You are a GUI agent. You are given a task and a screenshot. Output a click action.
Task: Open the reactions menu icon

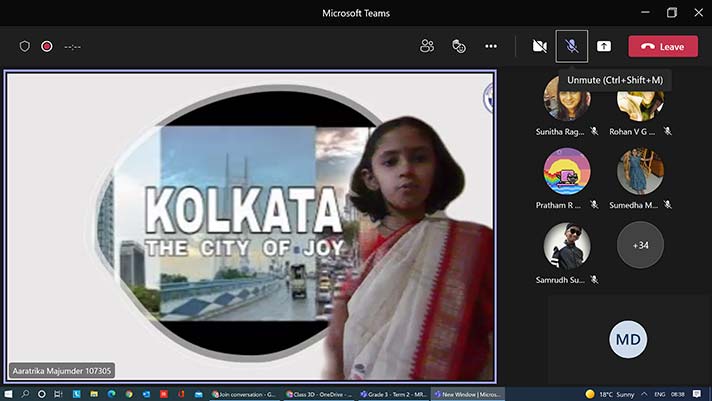(x=459, y=46)
